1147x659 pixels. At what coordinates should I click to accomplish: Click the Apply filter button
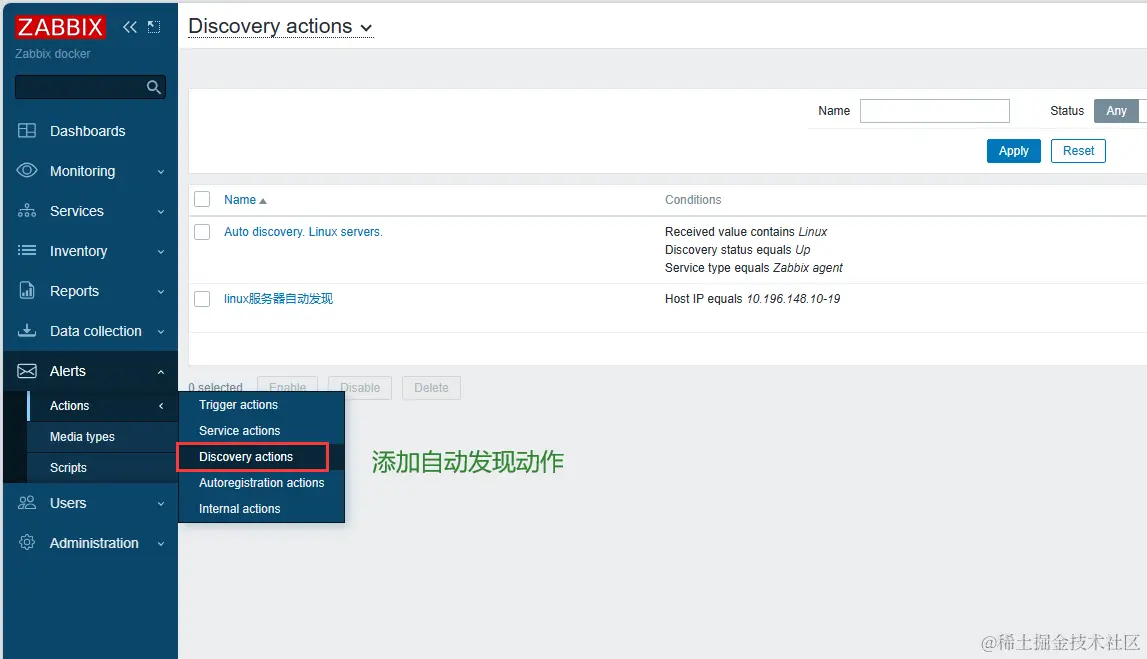click(1013, 151)
